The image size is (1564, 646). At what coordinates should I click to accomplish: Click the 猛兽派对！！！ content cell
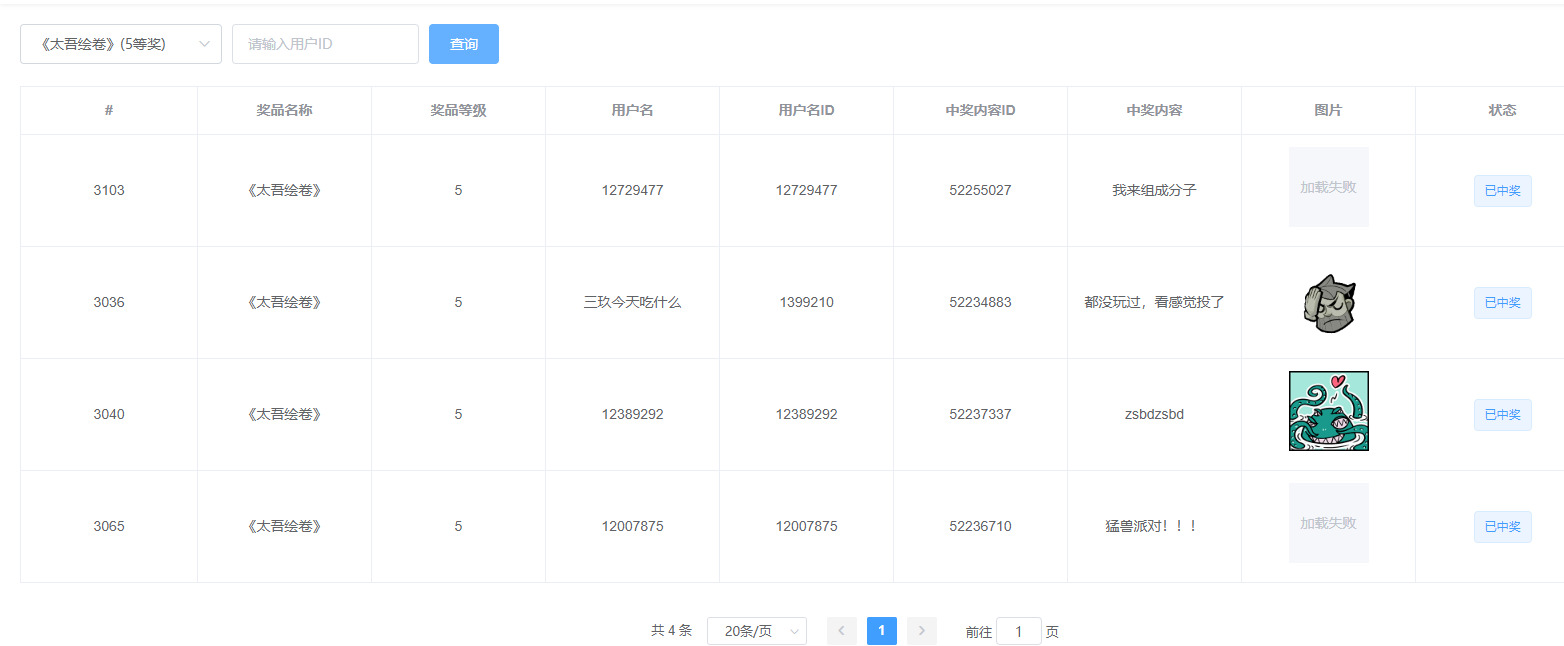(1154, 526)
